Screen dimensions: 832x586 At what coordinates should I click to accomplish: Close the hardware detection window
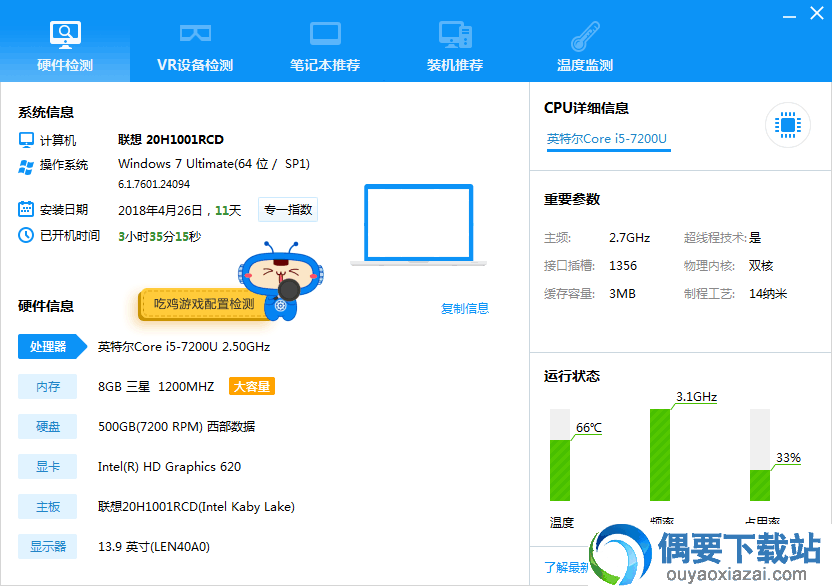[x=817, y=13]
